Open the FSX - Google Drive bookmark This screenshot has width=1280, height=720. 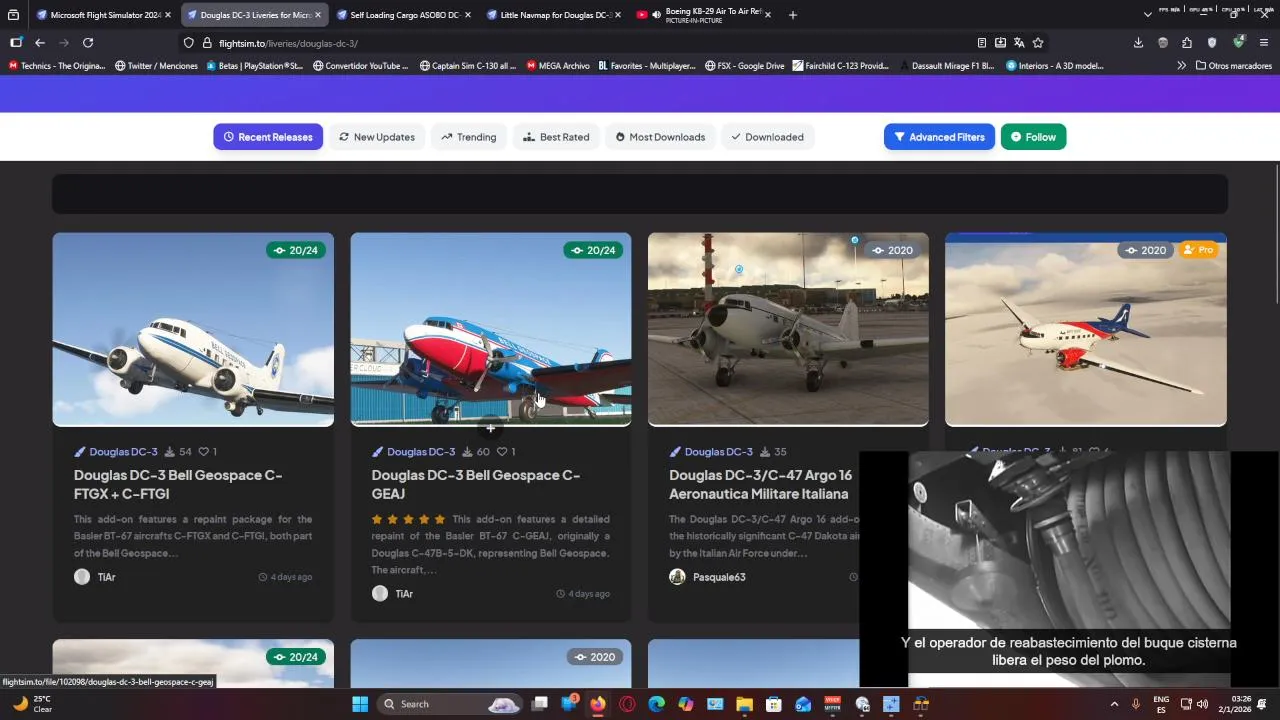(745, 66)
